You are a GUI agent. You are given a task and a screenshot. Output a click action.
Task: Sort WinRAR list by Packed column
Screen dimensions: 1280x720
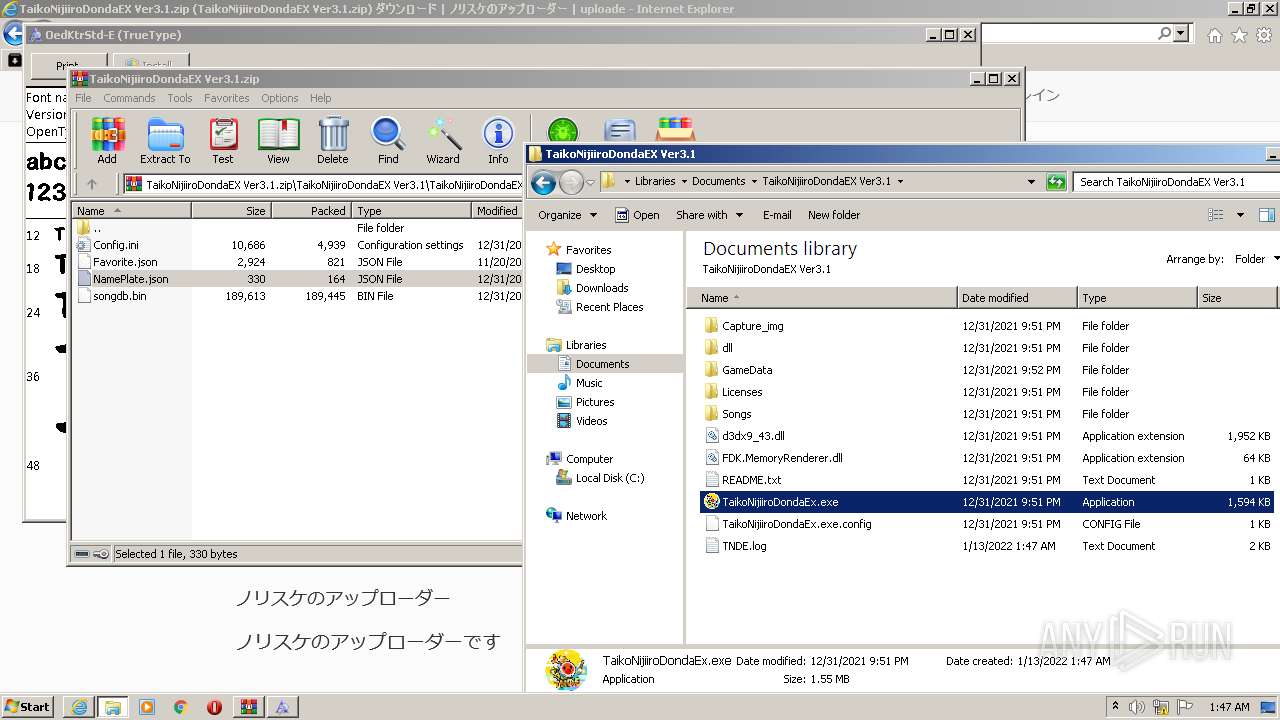click(311, 211)
